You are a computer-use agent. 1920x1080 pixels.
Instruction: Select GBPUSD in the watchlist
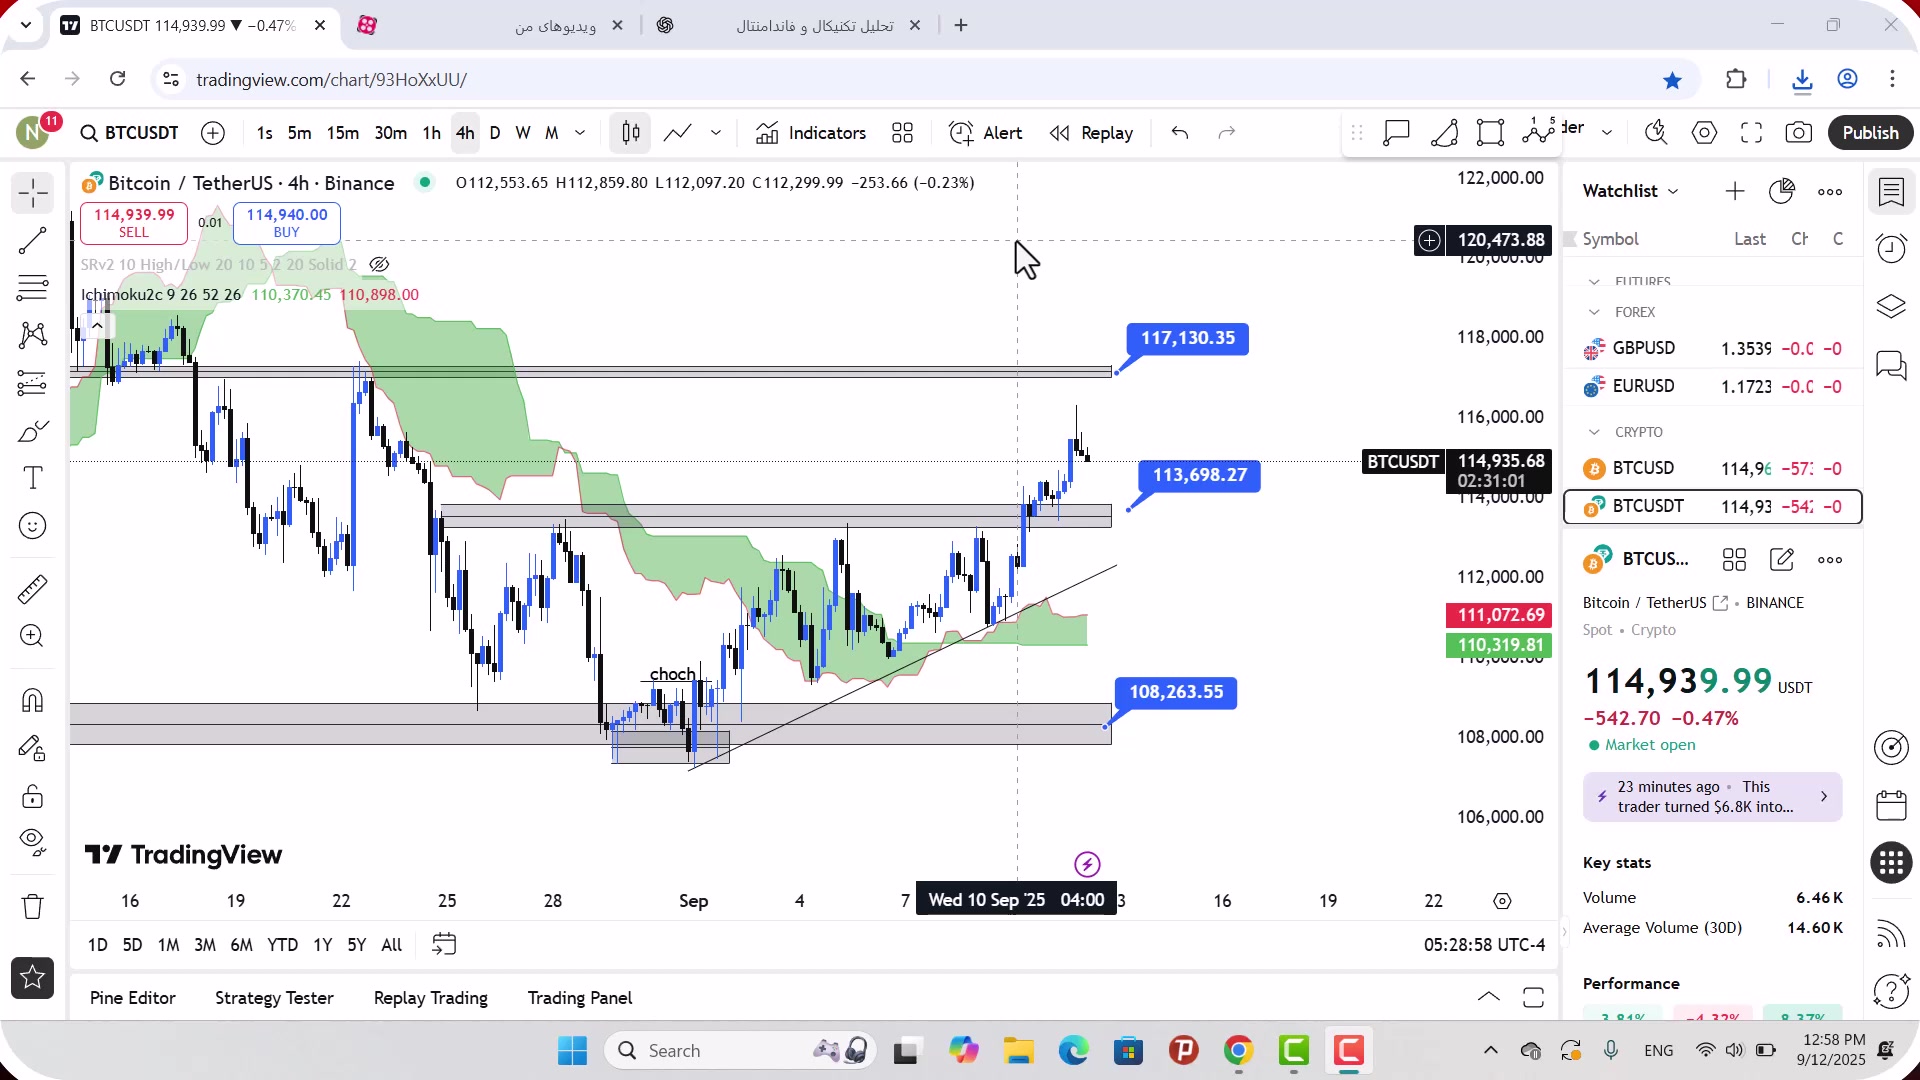pyautogui.click(x=1712, y=349)
